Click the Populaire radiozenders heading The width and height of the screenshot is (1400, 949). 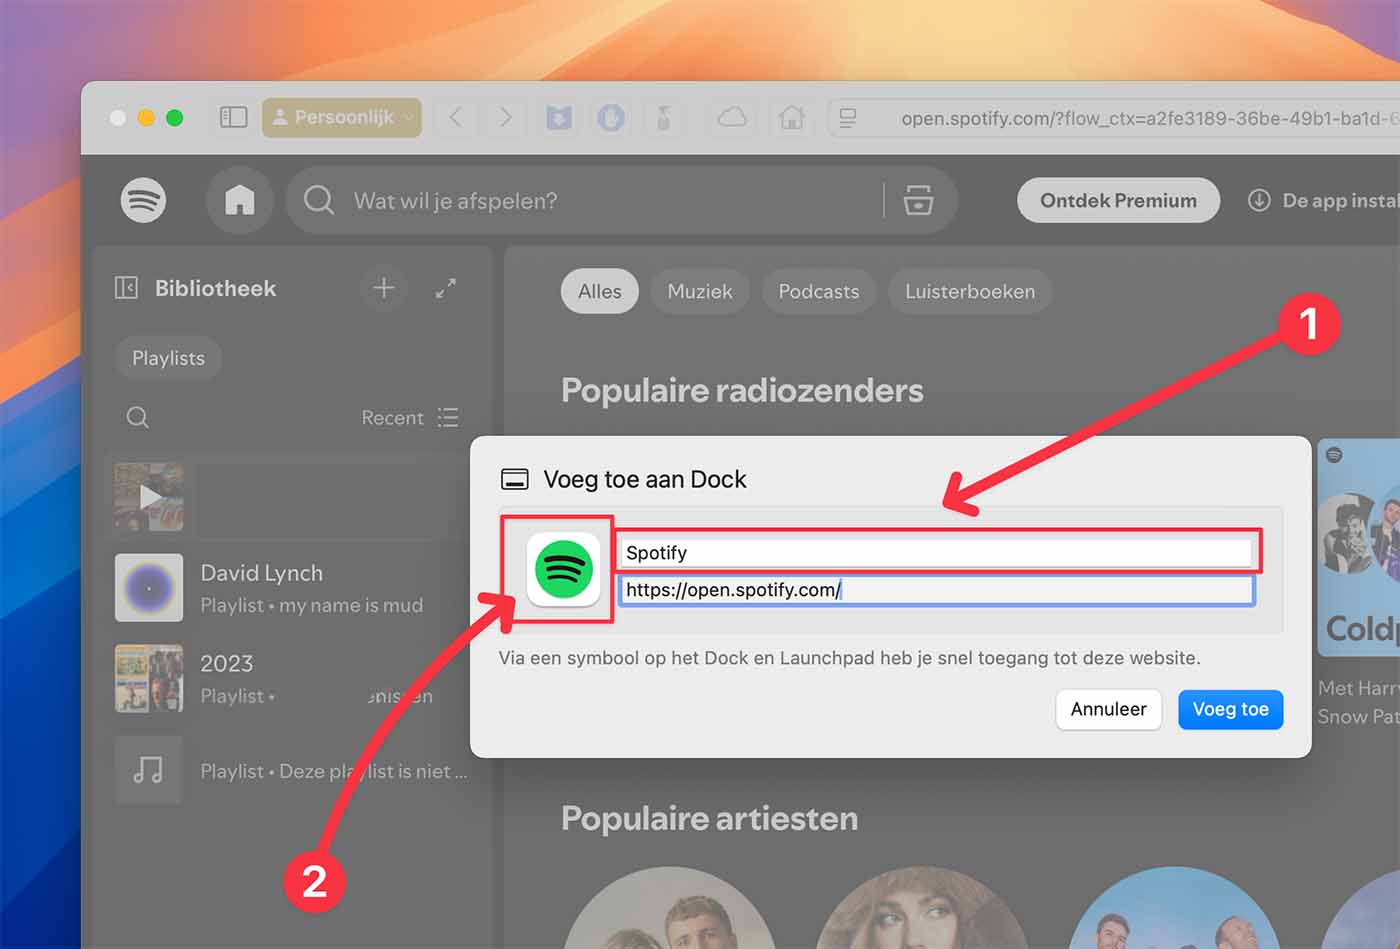click(x=742, y=390)
